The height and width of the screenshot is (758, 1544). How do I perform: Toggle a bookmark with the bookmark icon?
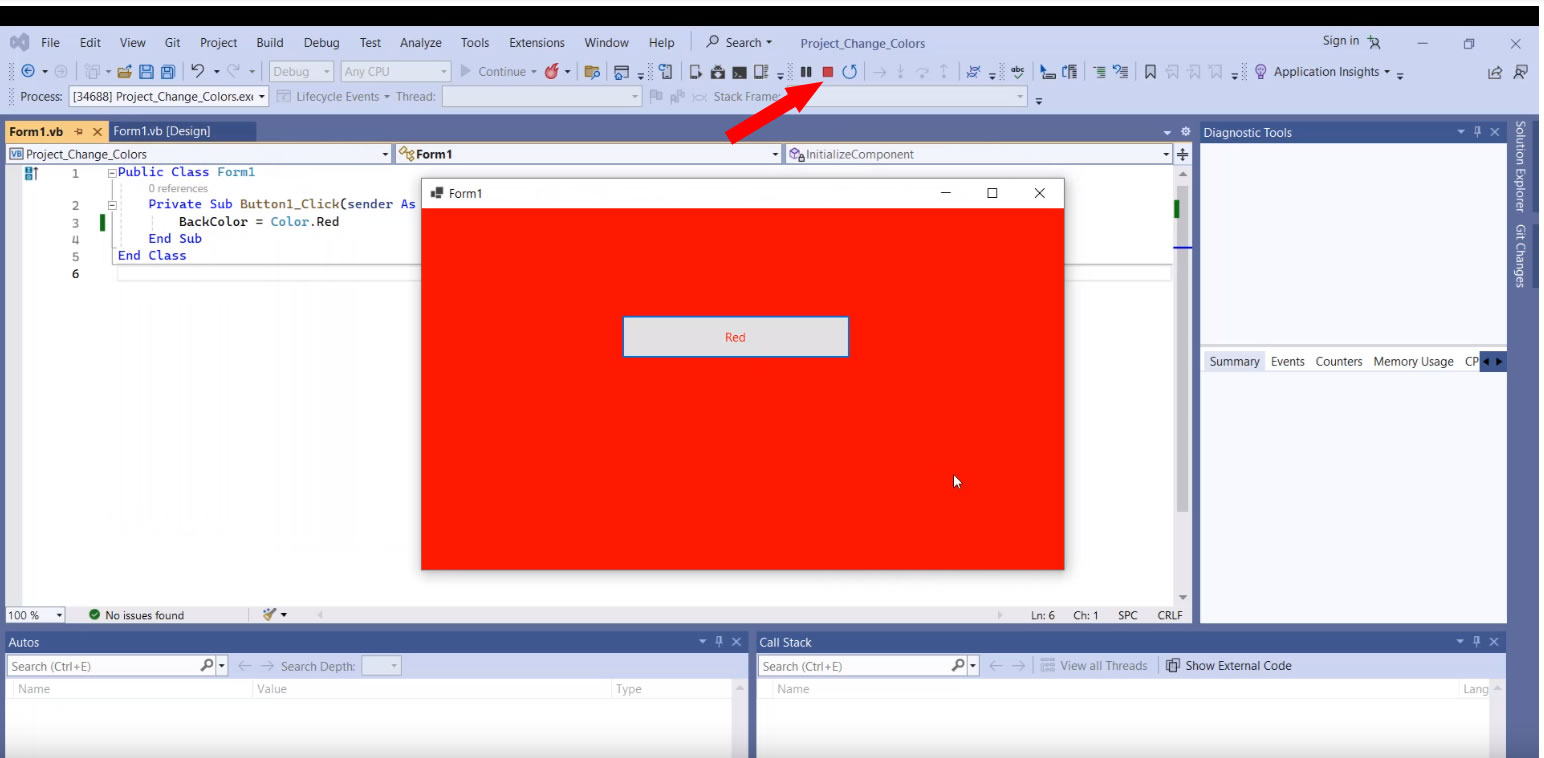[x=1151, y=72]
